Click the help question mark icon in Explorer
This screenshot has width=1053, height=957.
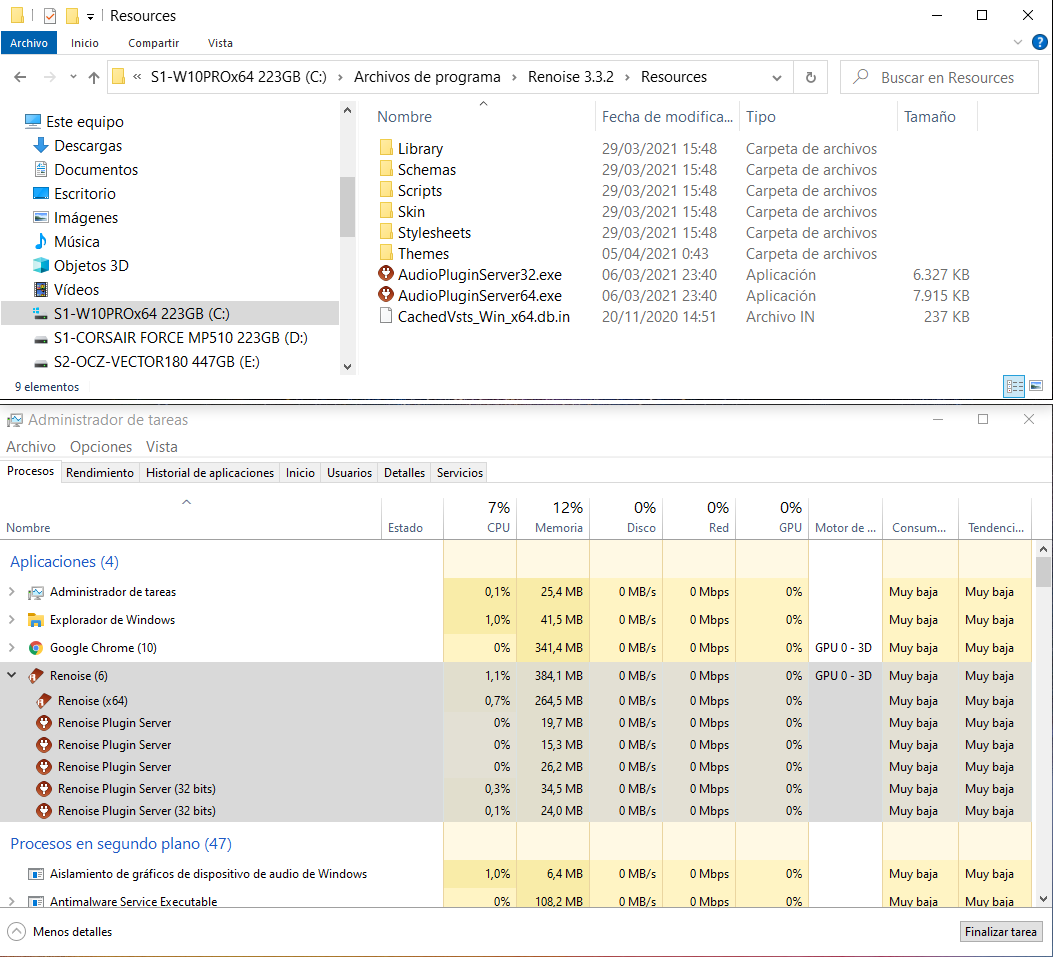click(x=1040, y=42)
